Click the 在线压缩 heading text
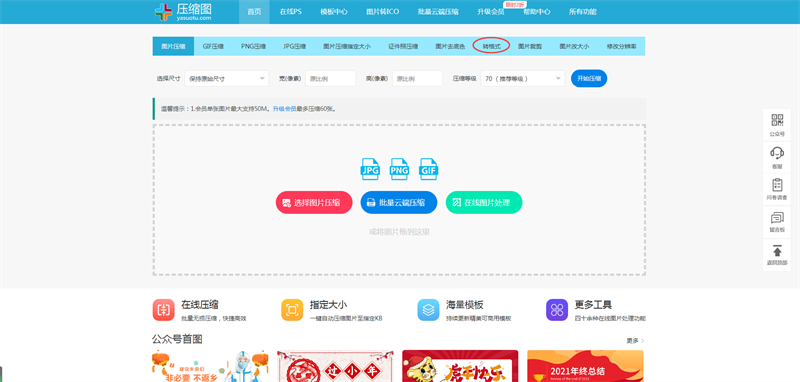Image resolution: width=800 pixels, height=382 pixels. click(200, 305)
